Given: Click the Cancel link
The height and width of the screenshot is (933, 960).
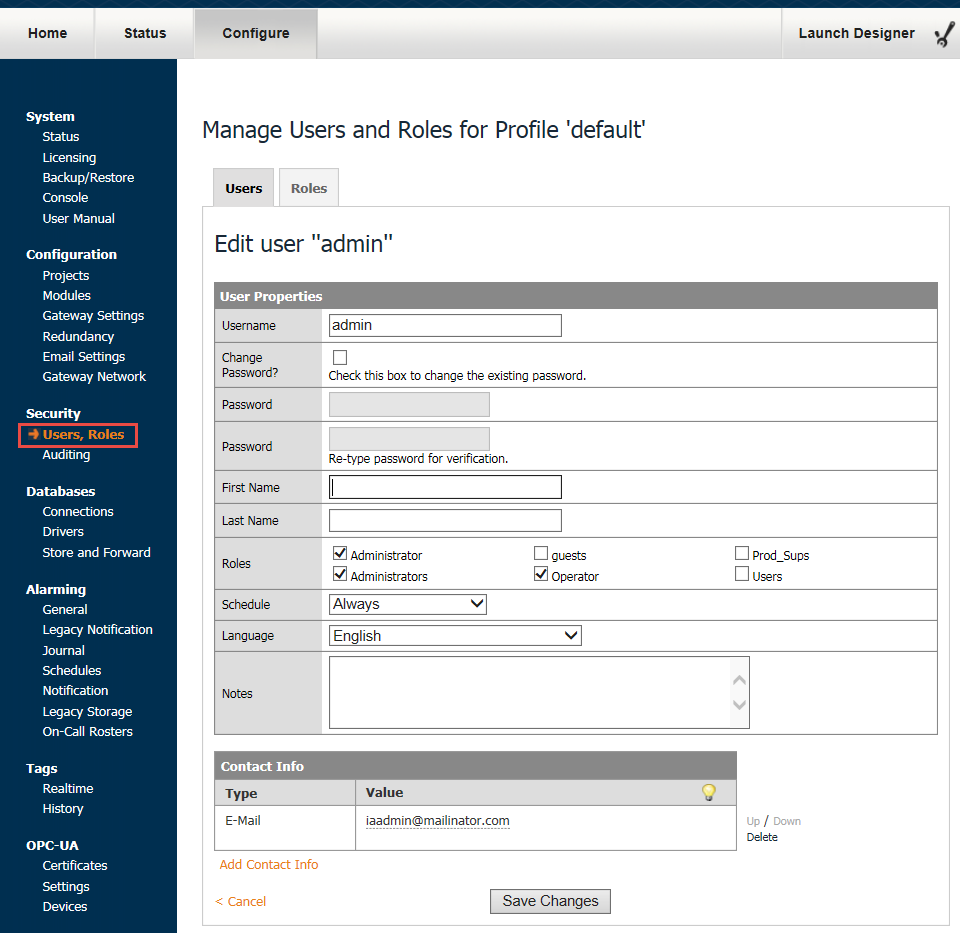Looking at the screenshot, I should [x=240, y=901].
